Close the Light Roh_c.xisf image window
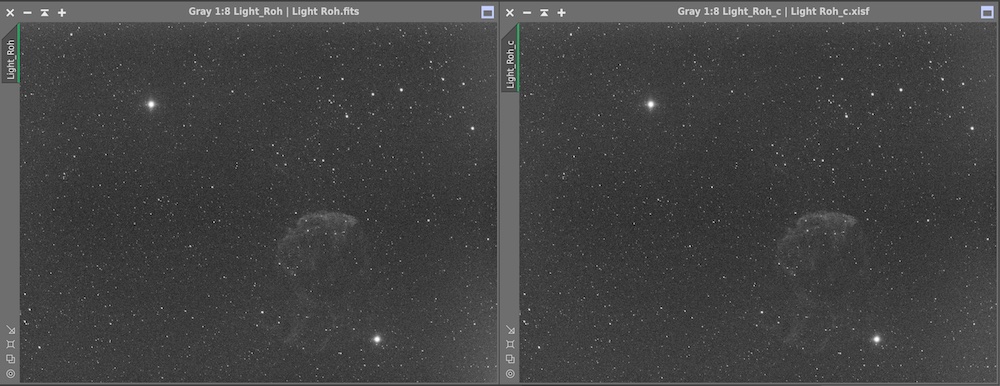 pos(510,12)
